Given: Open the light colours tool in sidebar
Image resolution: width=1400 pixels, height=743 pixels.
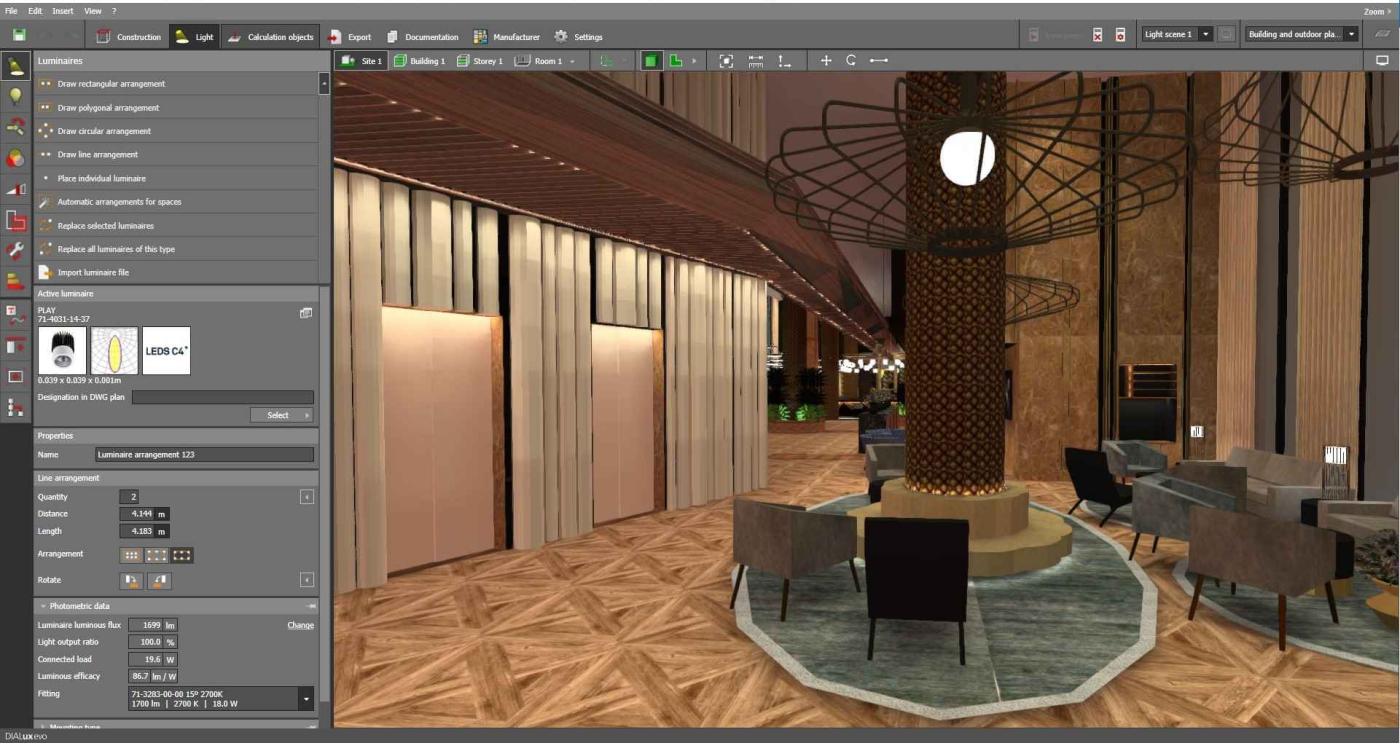Looking at the screenshot, I should [15, 159].
